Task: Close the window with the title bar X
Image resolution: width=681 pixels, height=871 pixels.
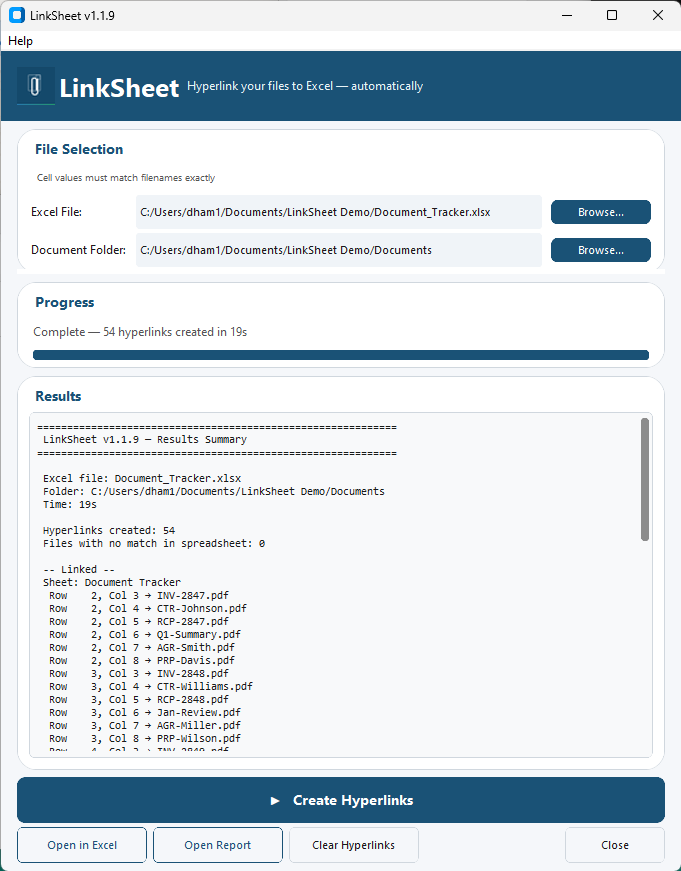Action: pyautogui.click(x=658, y=16)
